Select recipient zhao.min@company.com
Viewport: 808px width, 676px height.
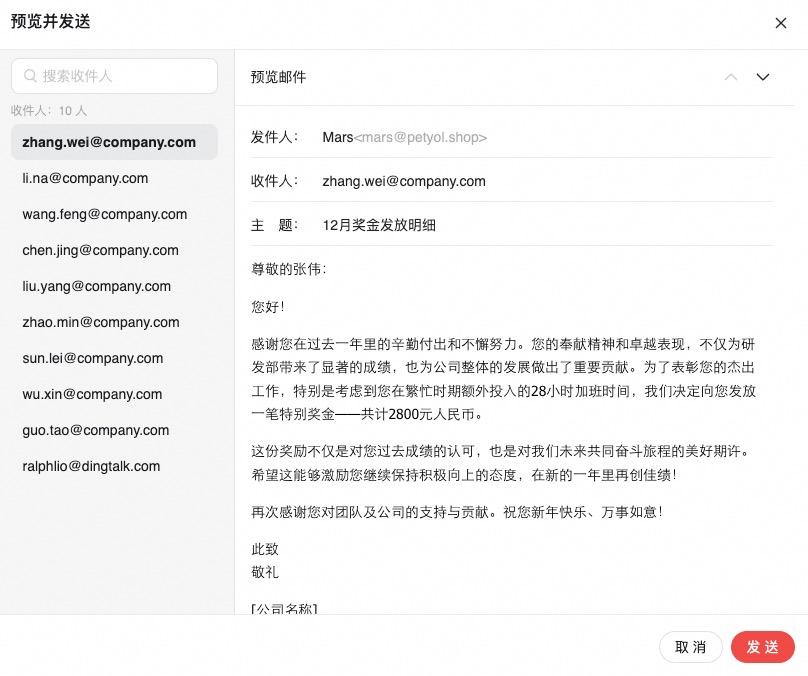[100, 322]
